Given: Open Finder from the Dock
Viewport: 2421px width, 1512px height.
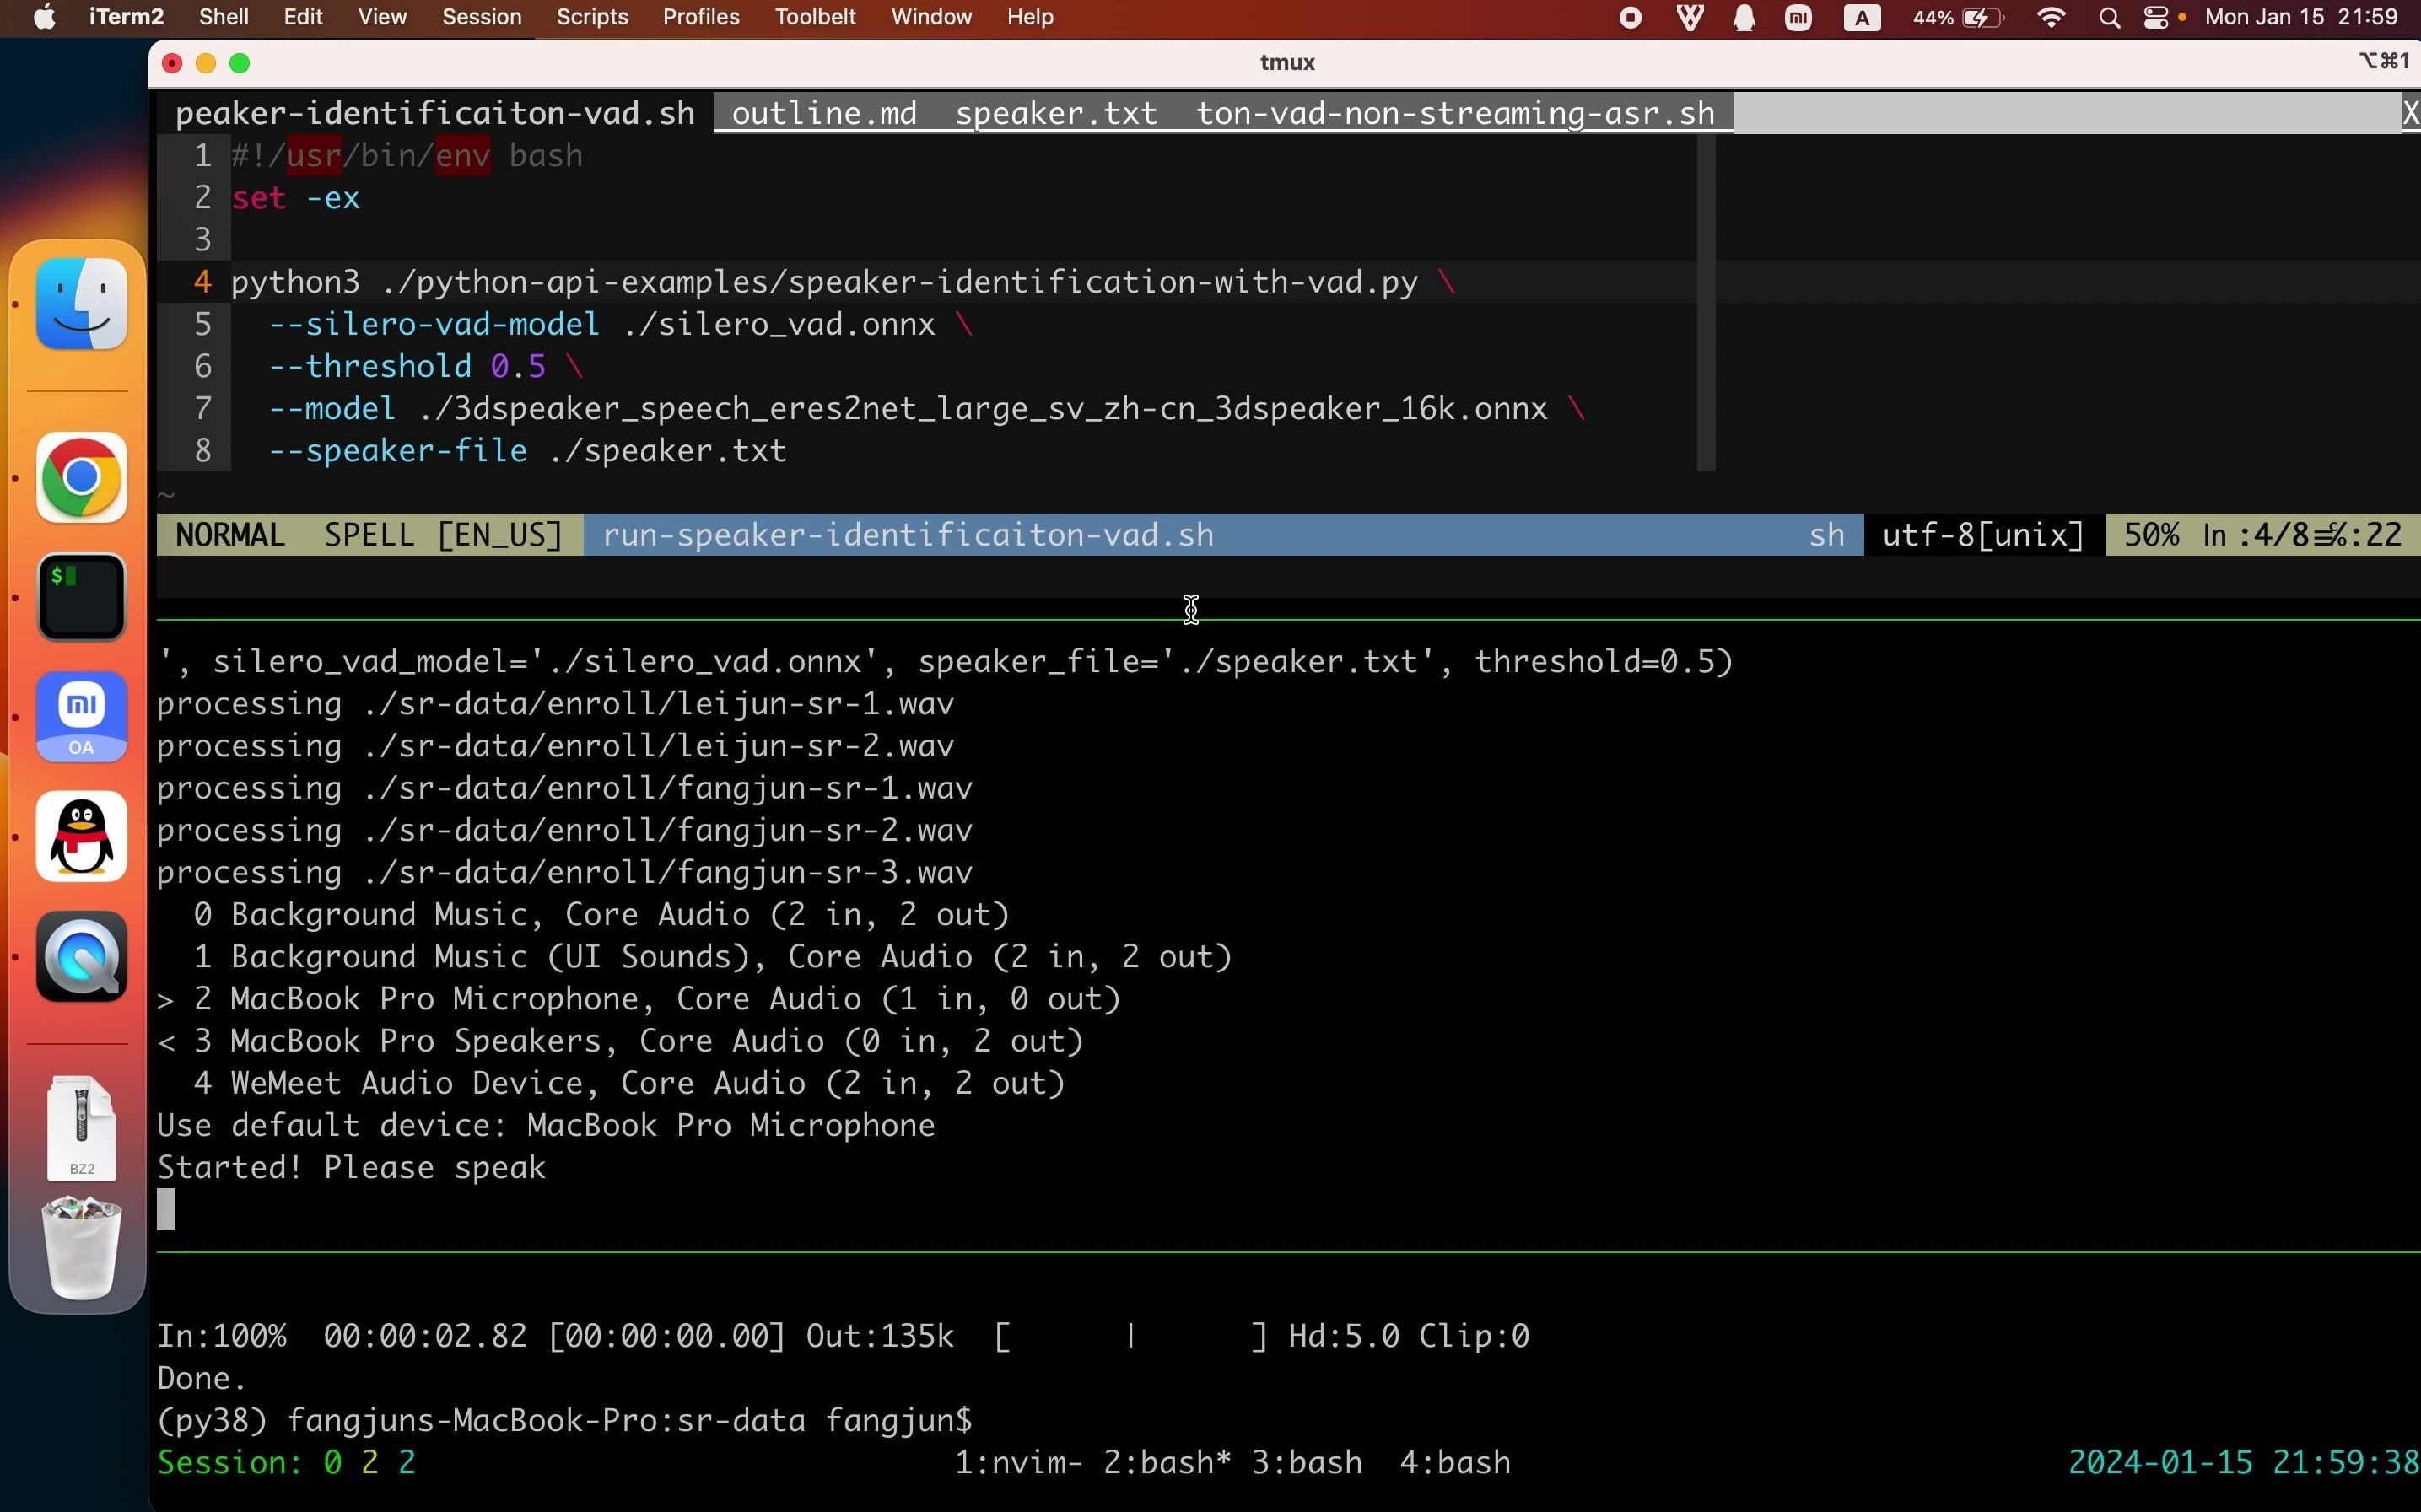Looking at the screenshot, I should click(82, 304).
